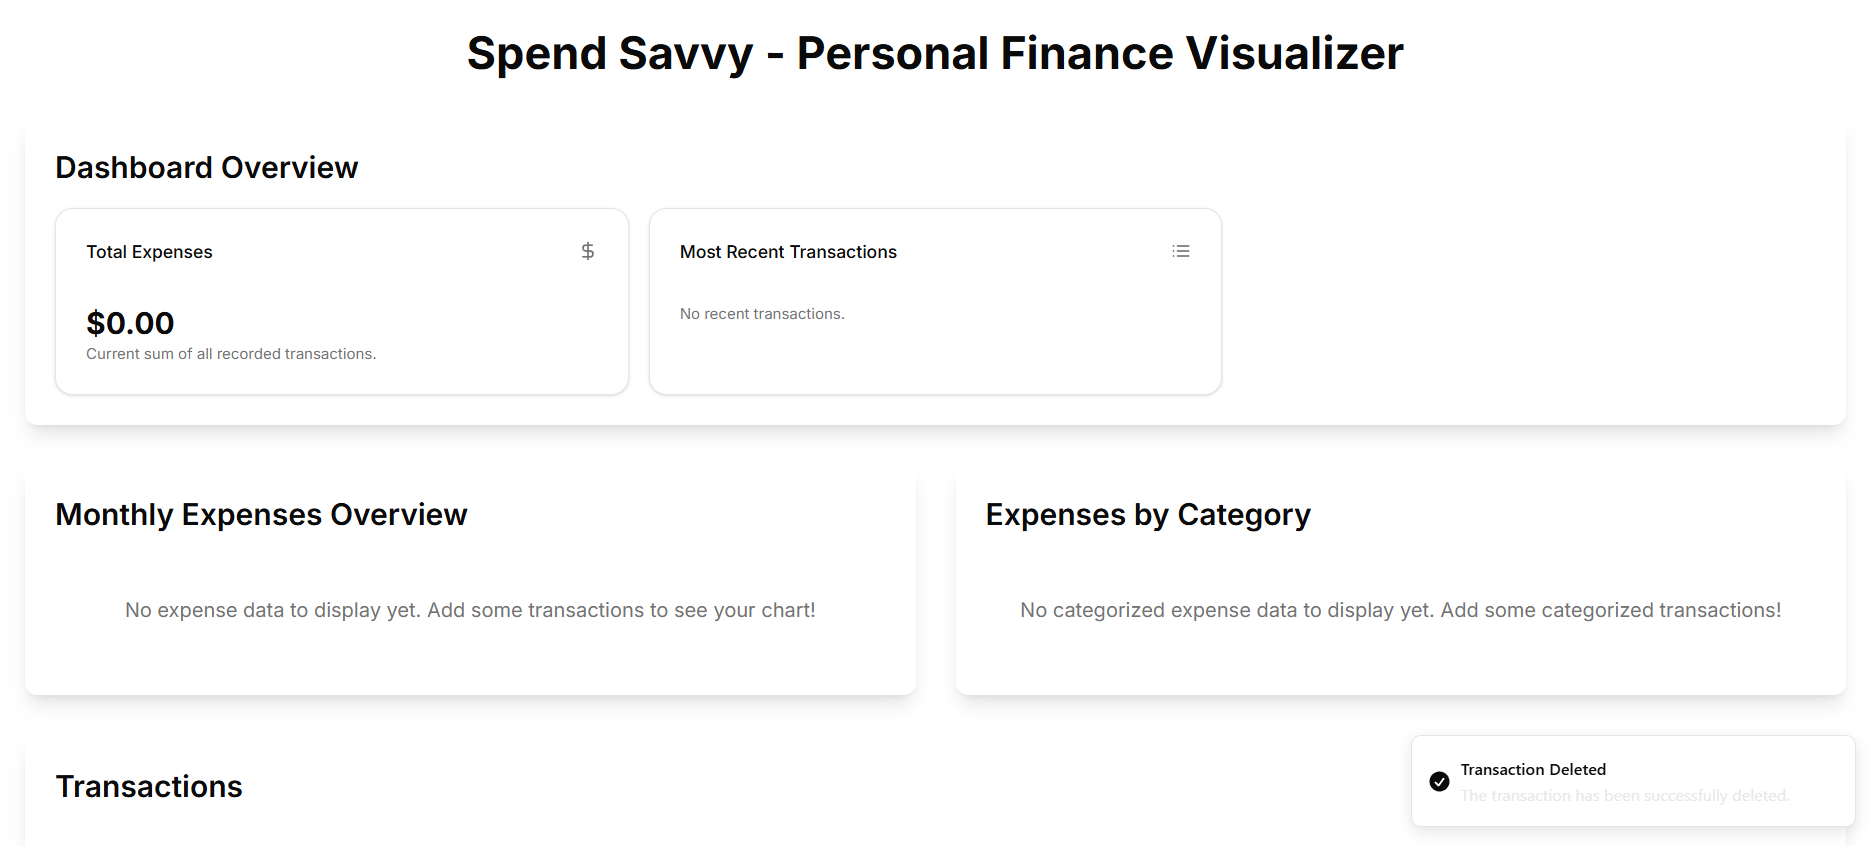Click the $0.00 total amount
1872x846 pixels.
pos(130,323)
